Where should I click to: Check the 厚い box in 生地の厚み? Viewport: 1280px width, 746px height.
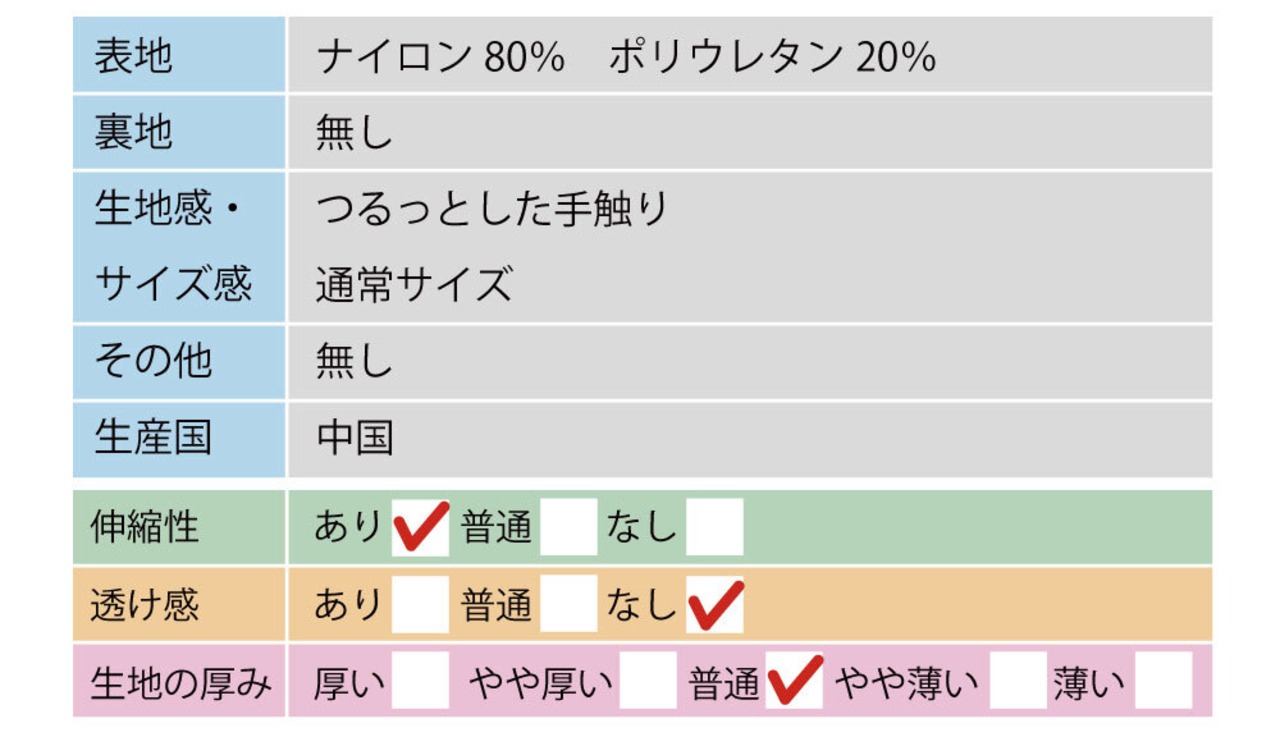(x=420, y=681)
